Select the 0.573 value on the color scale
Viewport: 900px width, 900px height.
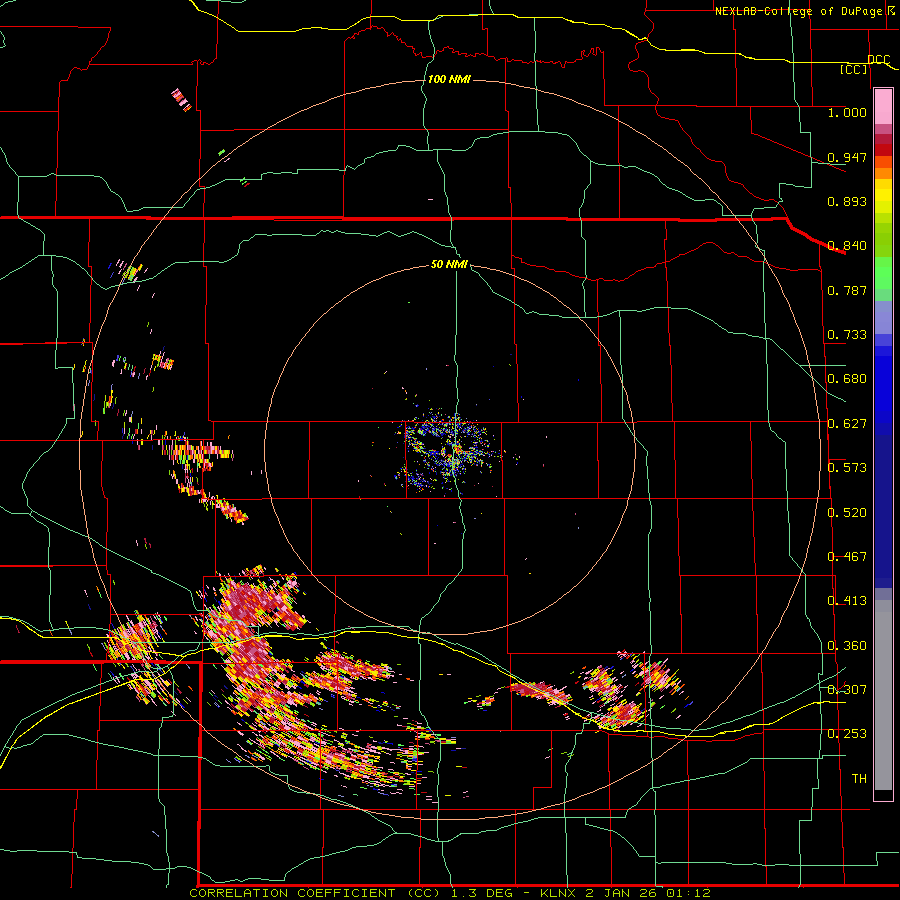pos(847,468)
